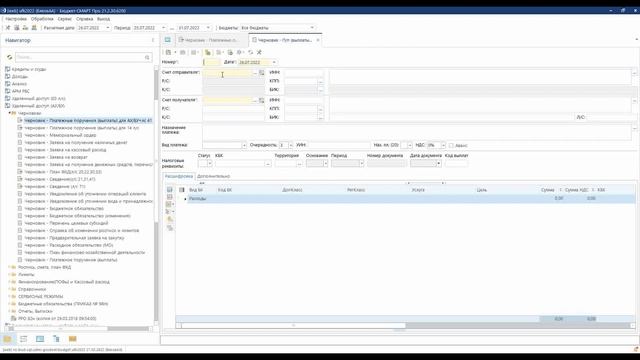
Task: Click into the Номер input field
Action: pos(211,62)
